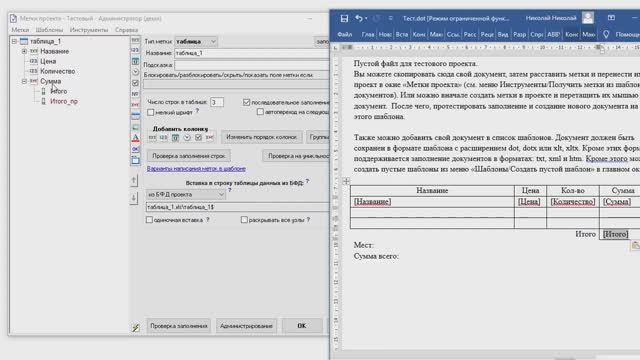This screenshot has width=640, height=360.
Task: Click the clock time icon in vertical toolbar
Action: tap(135, 72)
